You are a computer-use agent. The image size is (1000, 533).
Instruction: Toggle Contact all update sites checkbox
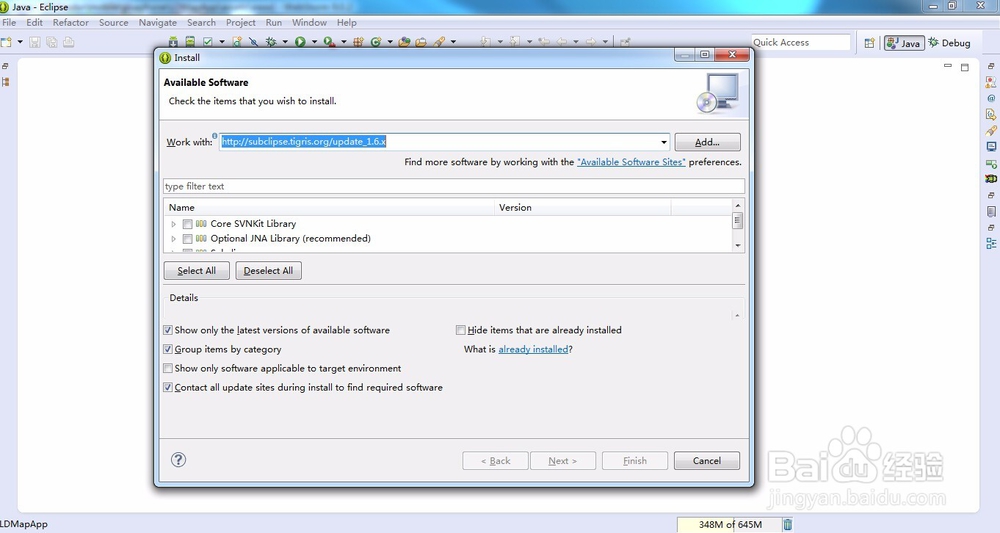click(168, 388)
